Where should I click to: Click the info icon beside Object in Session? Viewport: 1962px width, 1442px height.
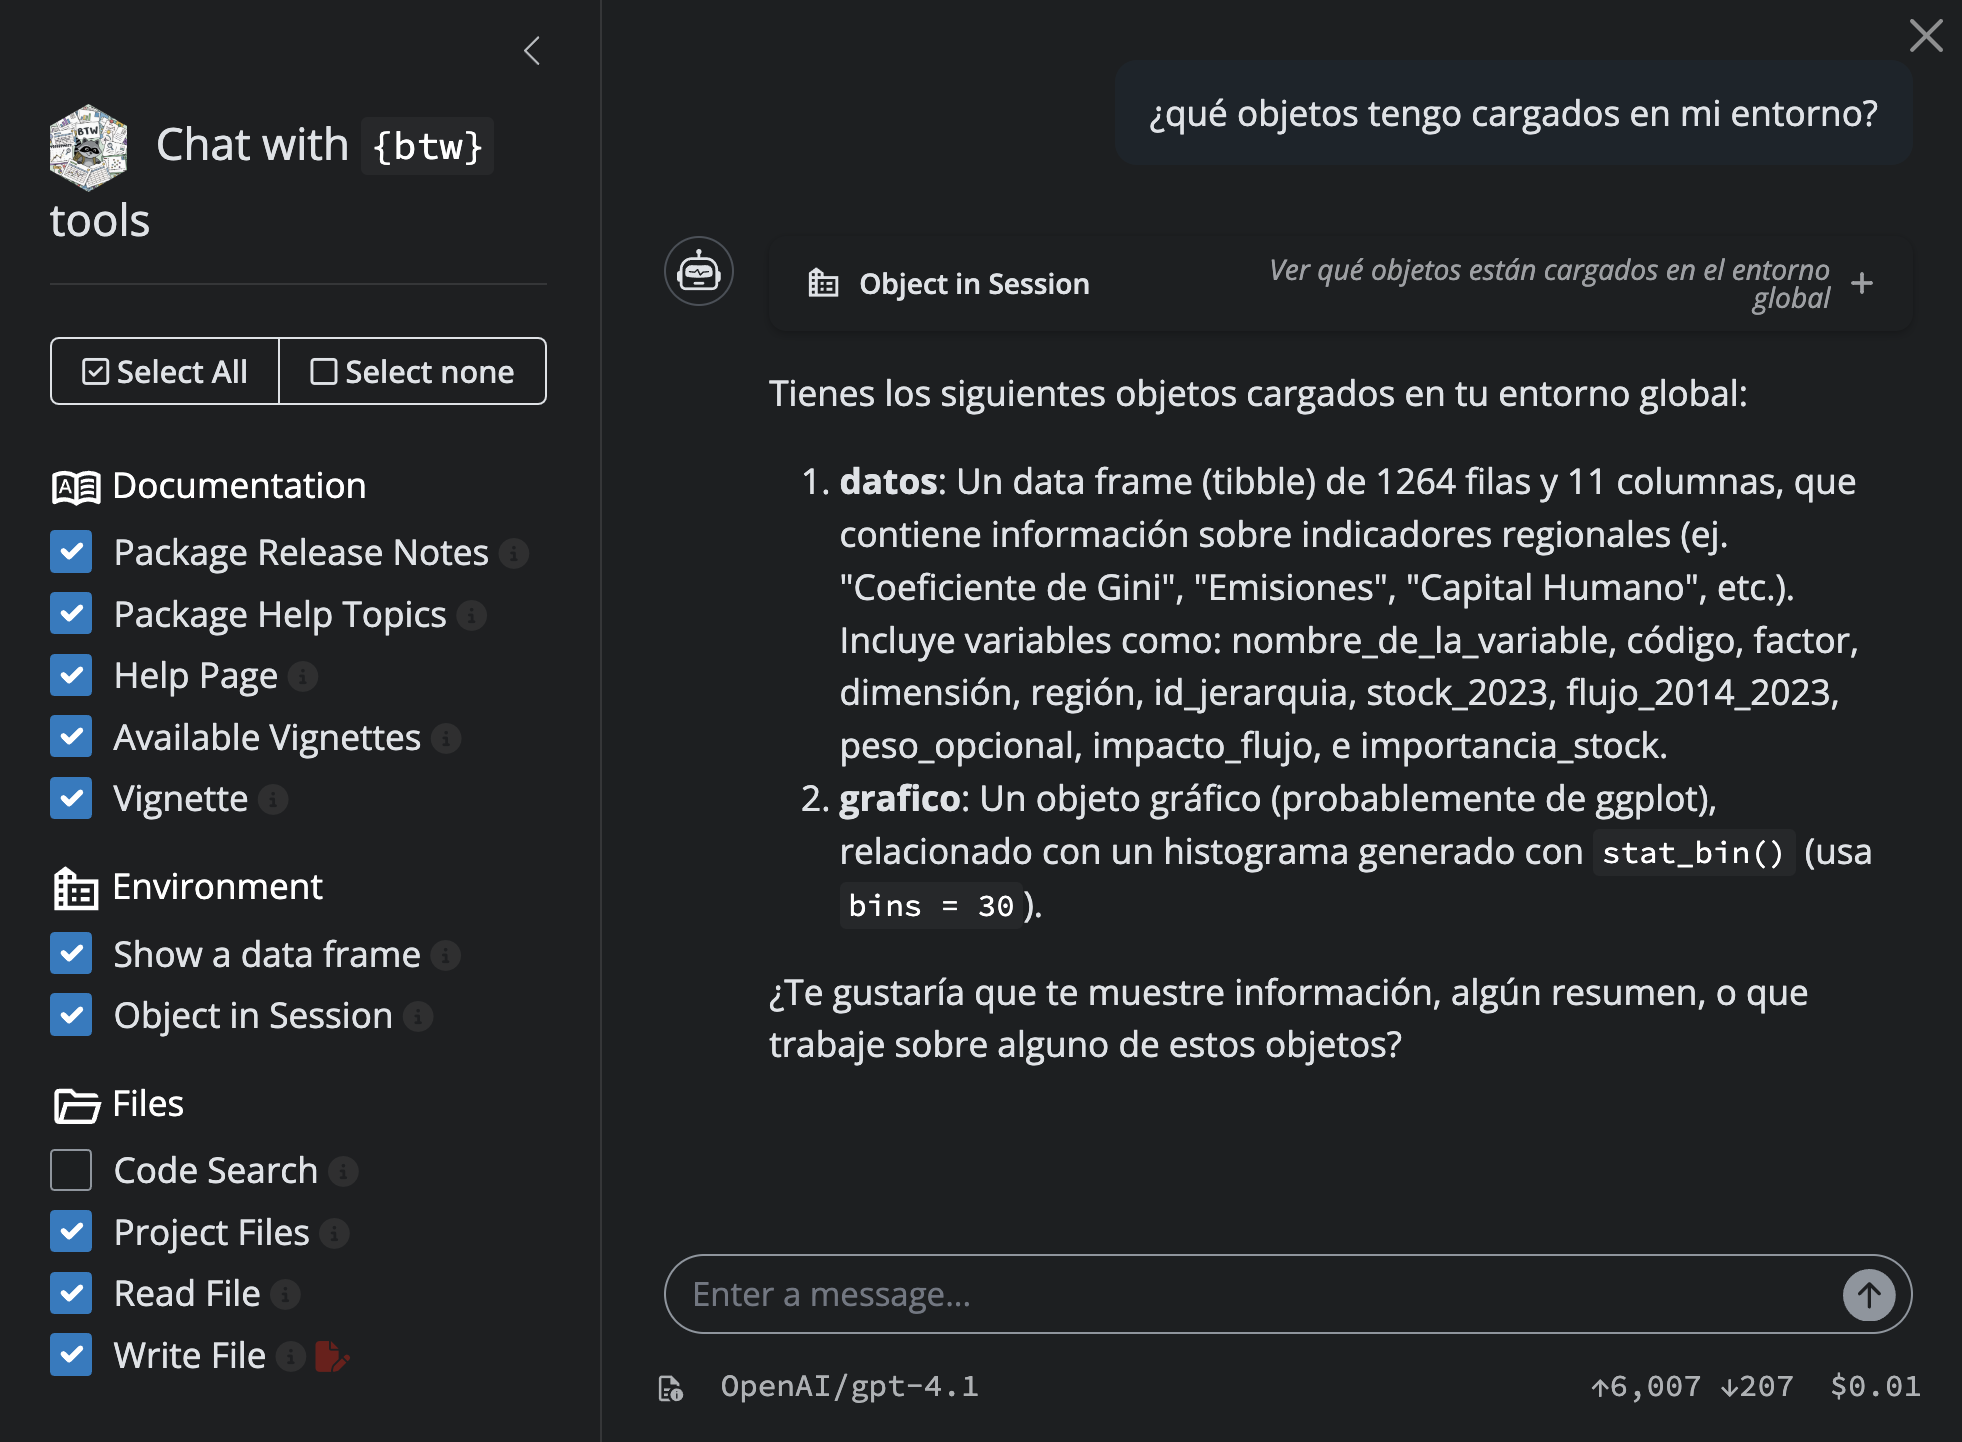coord(418,1016)
